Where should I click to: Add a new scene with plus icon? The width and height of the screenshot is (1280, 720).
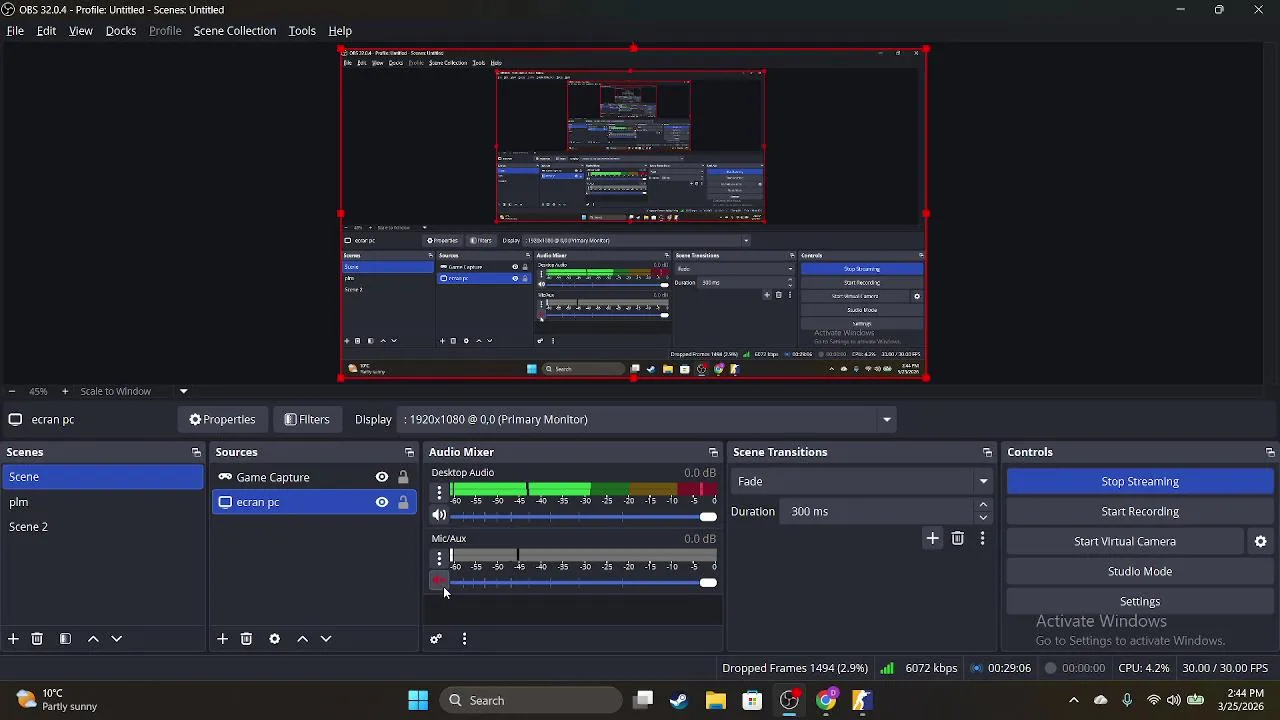tap(13, 639)
